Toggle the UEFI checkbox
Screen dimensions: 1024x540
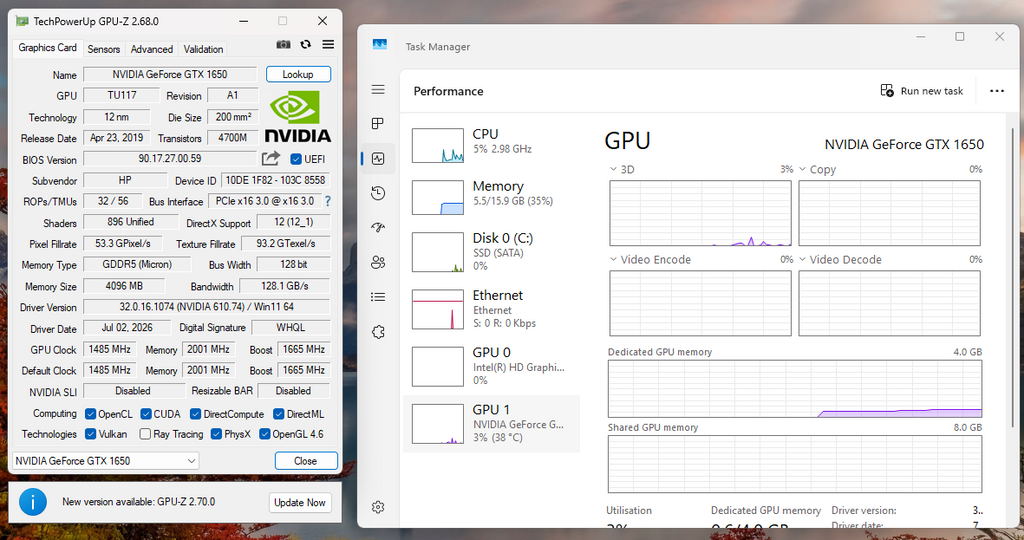pos(296,159)
